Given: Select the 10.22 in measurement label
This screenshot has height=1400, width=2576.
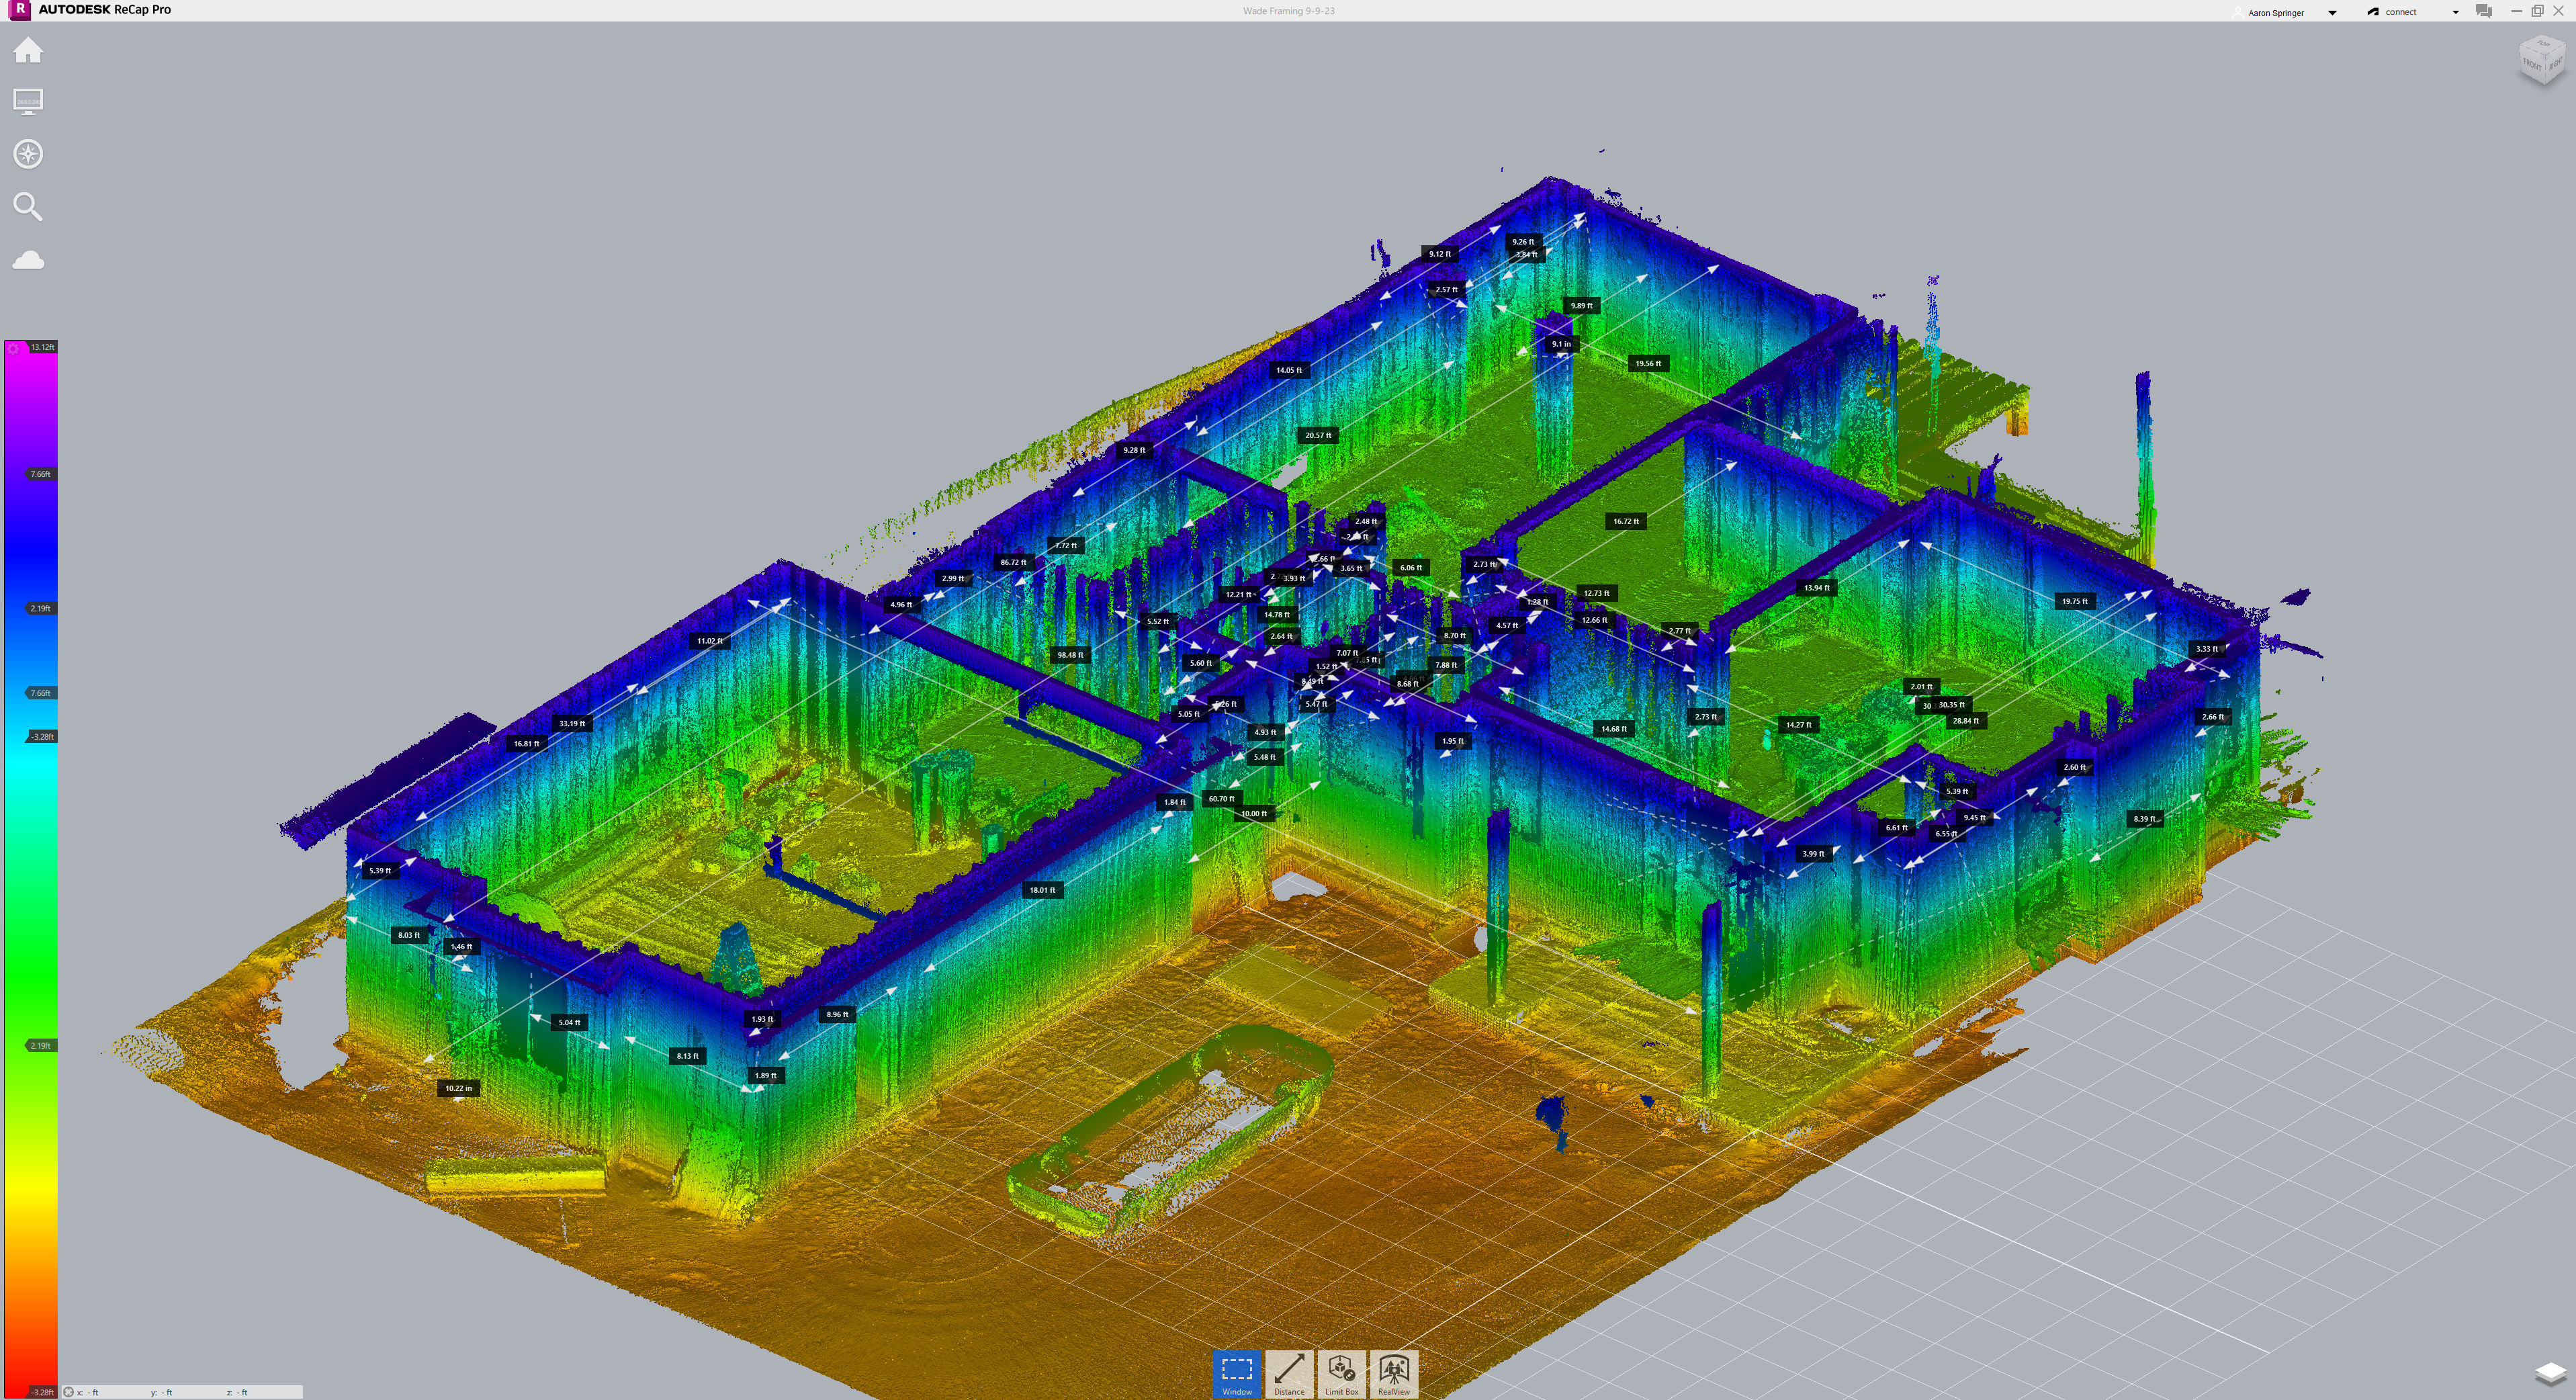Looking at the screenshot, I should point(458,1088).
